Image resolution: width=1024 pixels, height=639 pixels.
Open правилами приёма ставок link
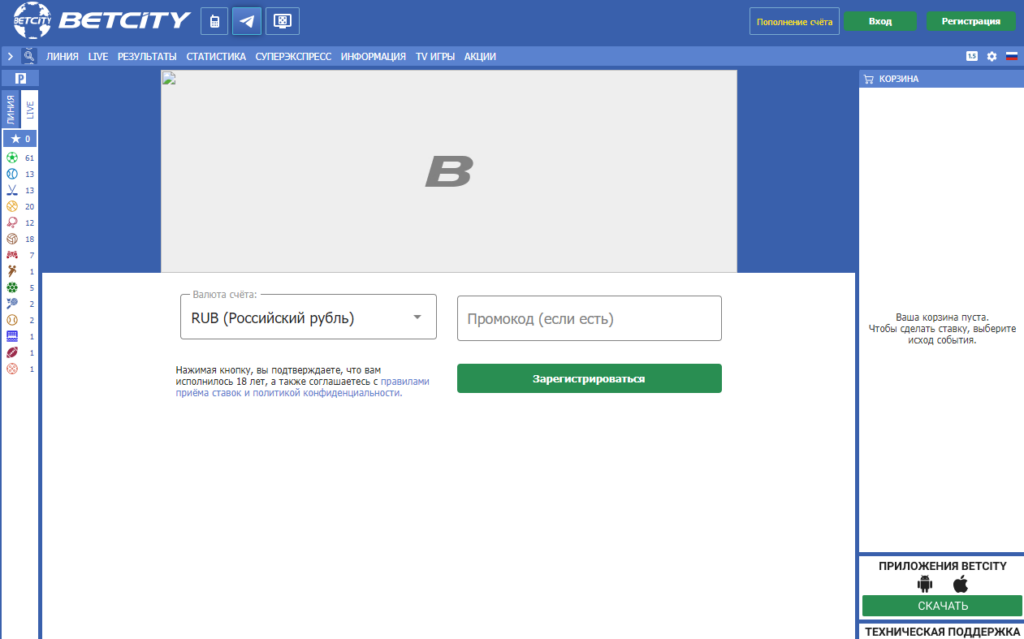302,387
